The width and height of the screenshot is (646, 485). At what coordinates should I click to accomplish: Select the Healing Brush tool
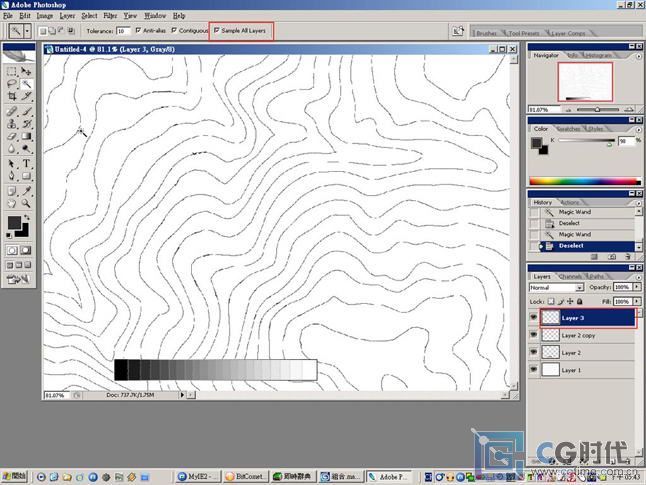click(12, 111)
